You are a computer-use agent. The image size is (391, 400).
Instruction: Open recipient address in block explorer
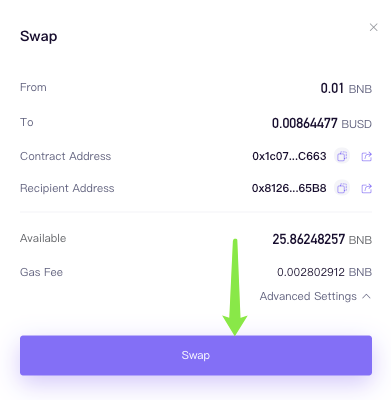click(367, 188)
